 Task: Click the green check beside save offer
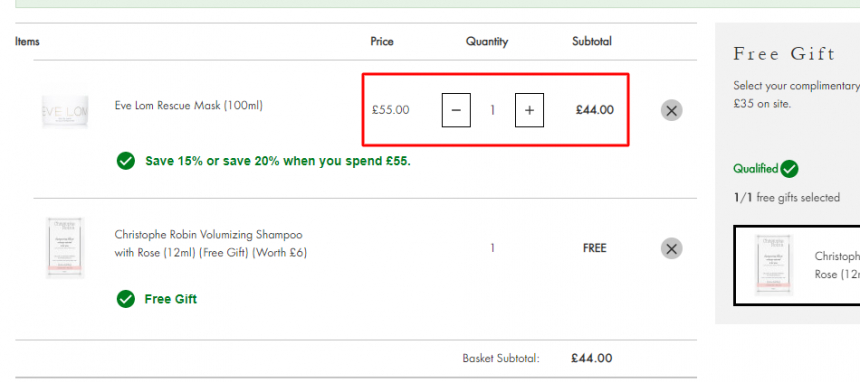click(x=126, y=161)
